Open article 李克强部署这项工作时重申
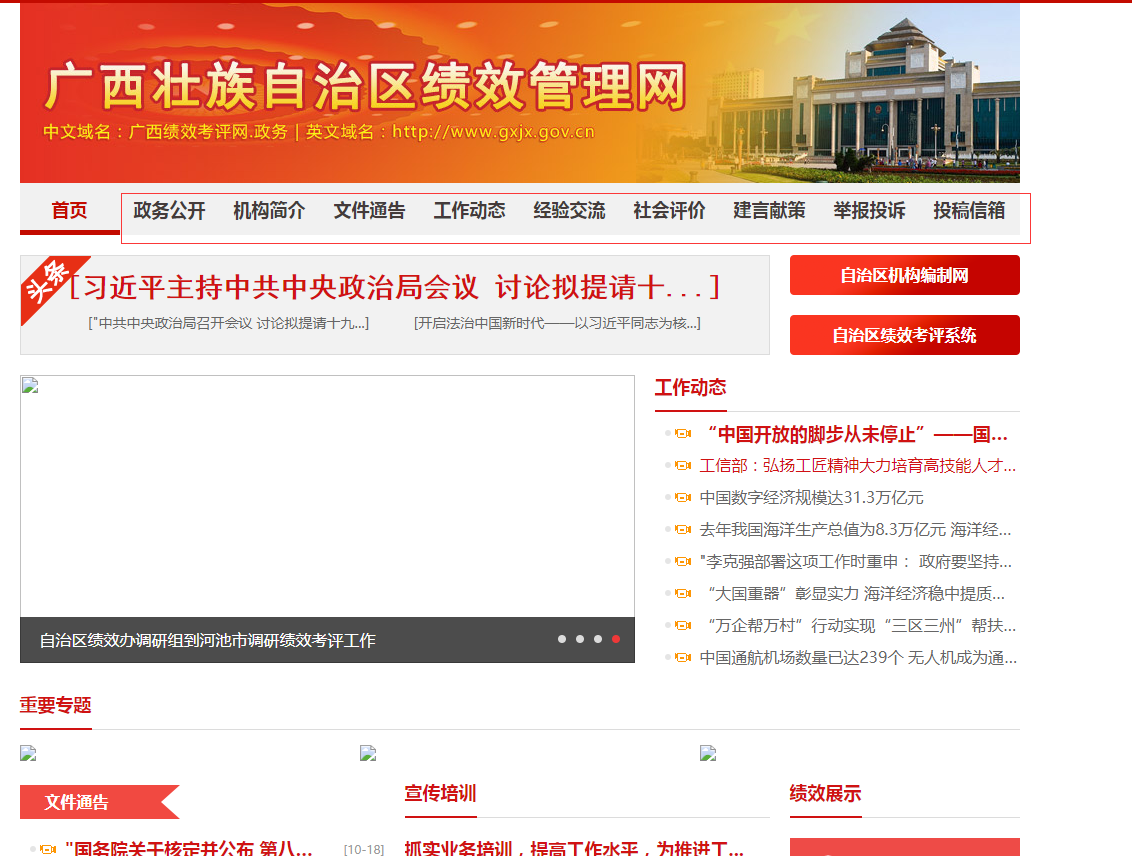 click(855, 562)
